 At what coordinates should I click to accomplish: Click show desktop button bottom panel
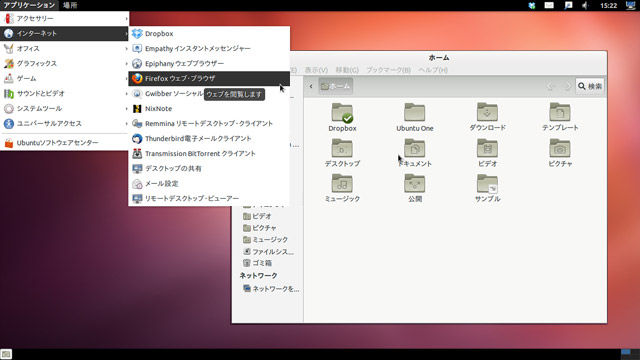[6, 354]
